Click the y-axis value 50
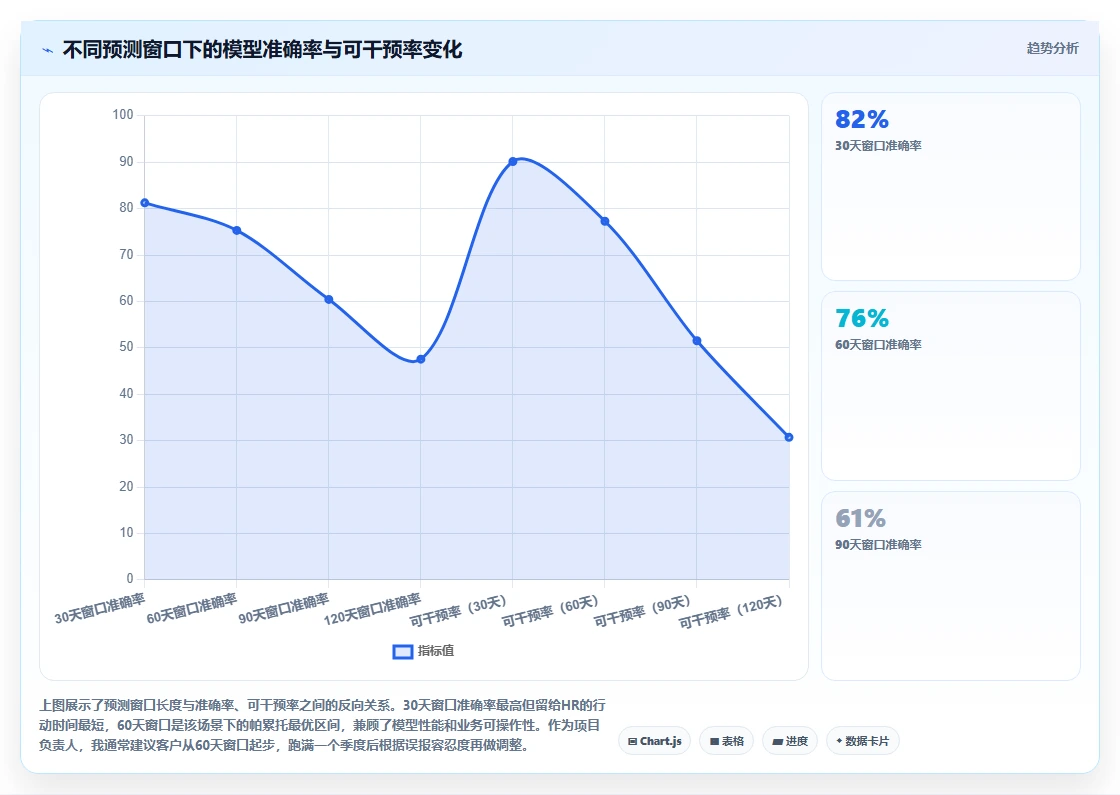Viewport: 1120px width, 795px height. [x=126, y=347]
